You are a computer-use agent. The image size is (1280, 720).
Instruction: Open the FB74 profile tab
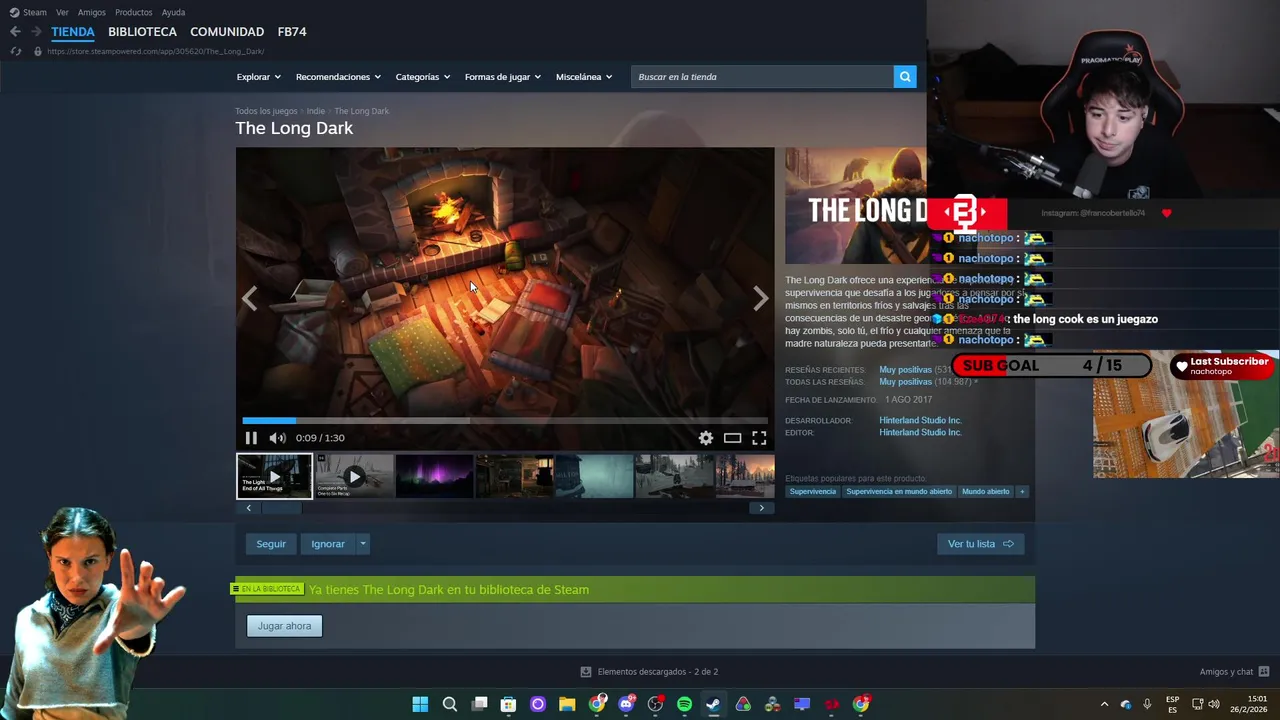pyautogui.click(x=292, y=32)
